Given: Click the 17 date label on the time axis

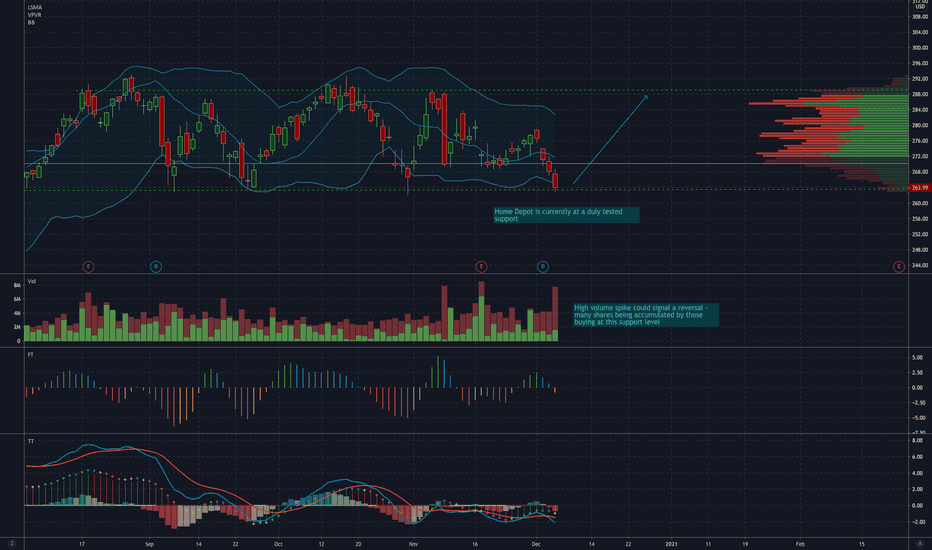Looking at the screenshot, I should click(x=82, y=544).
